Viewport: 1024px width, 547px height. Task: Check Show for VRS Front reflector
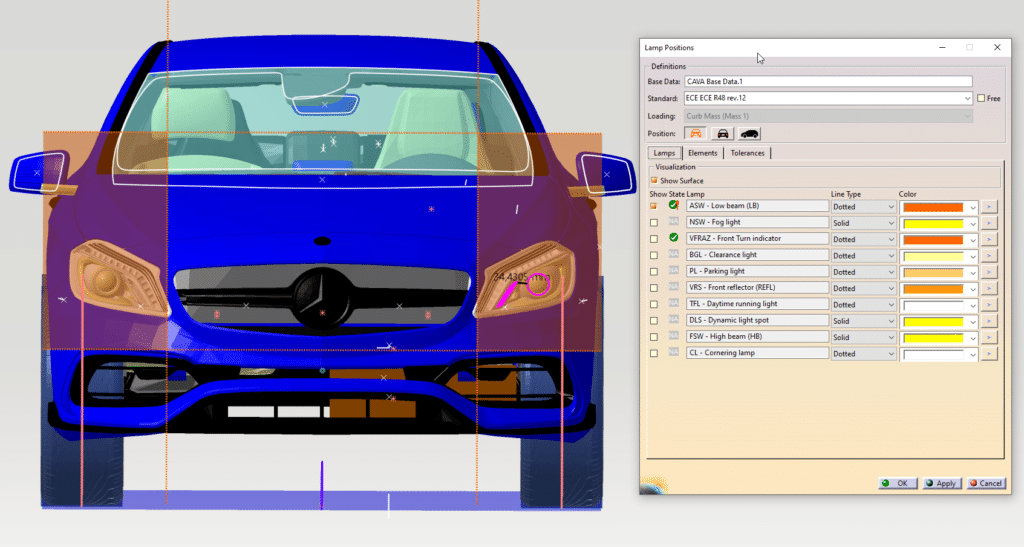(x=654, y=288)
